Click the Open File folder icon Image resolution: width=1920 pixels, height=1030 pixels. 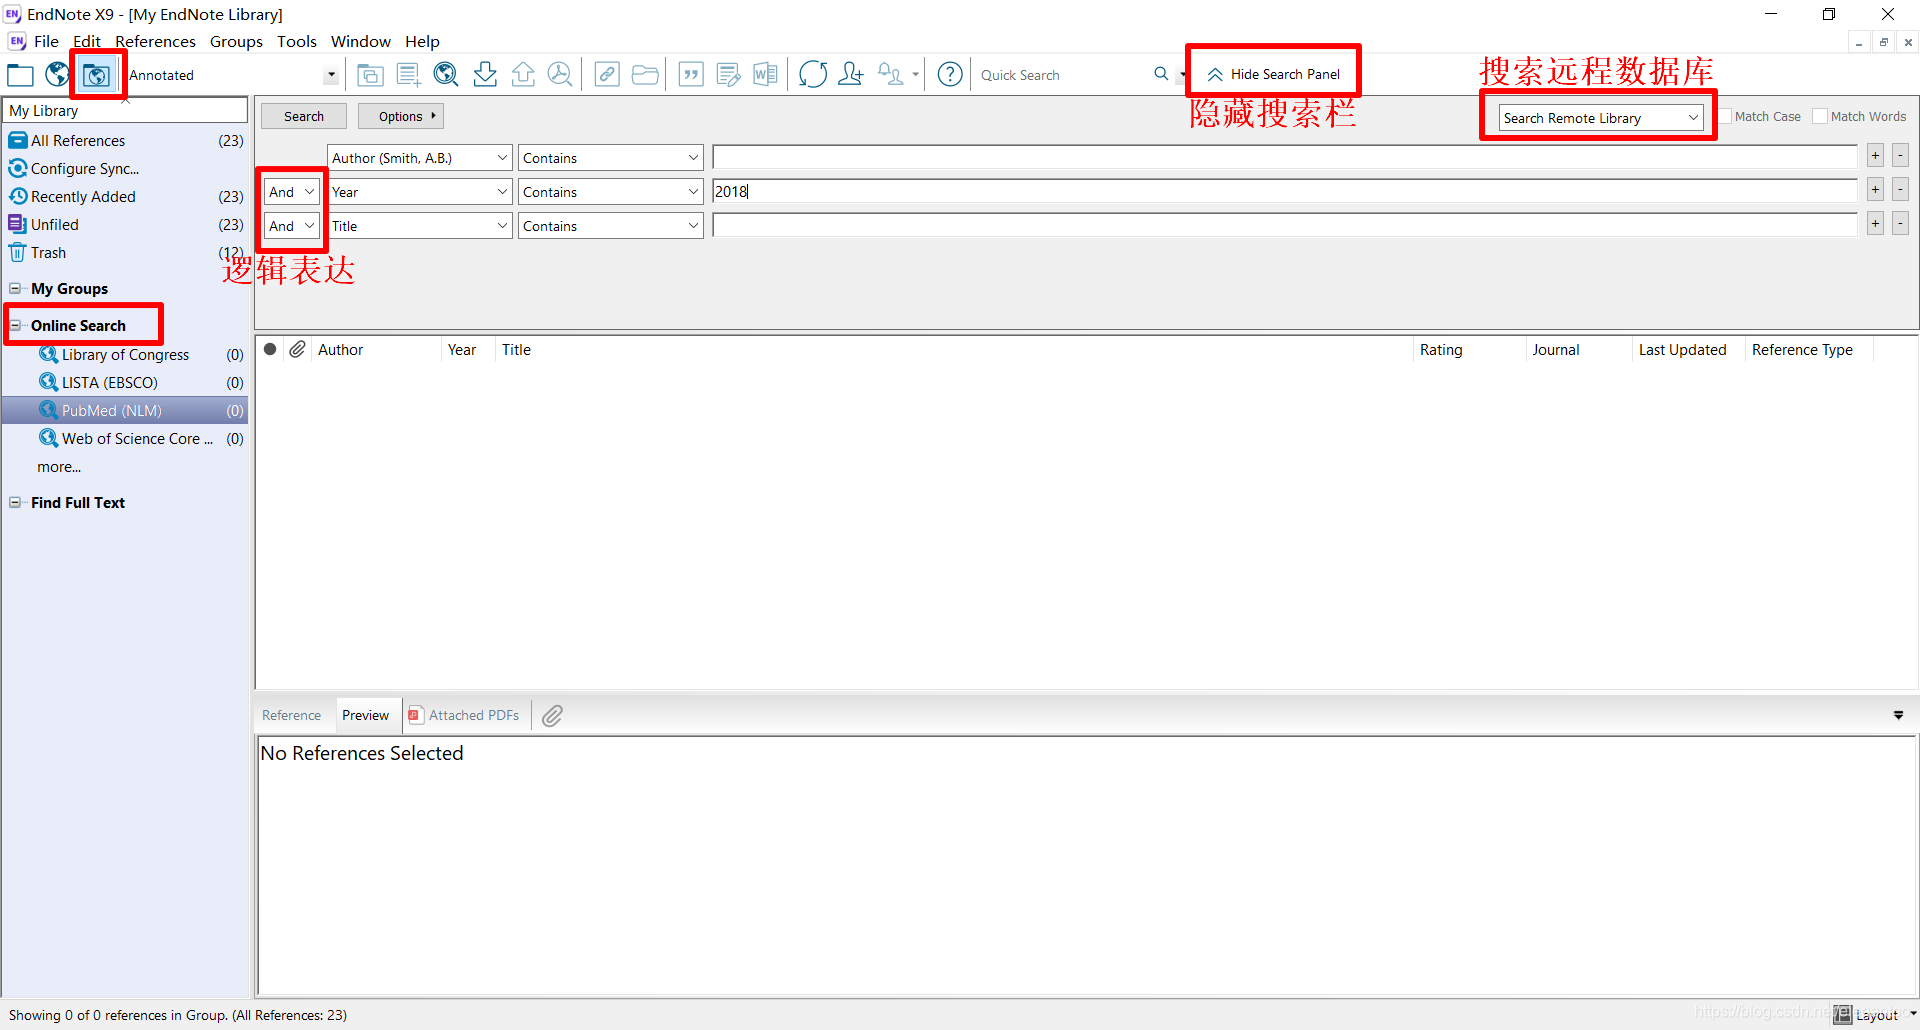(x=645, y=75)
